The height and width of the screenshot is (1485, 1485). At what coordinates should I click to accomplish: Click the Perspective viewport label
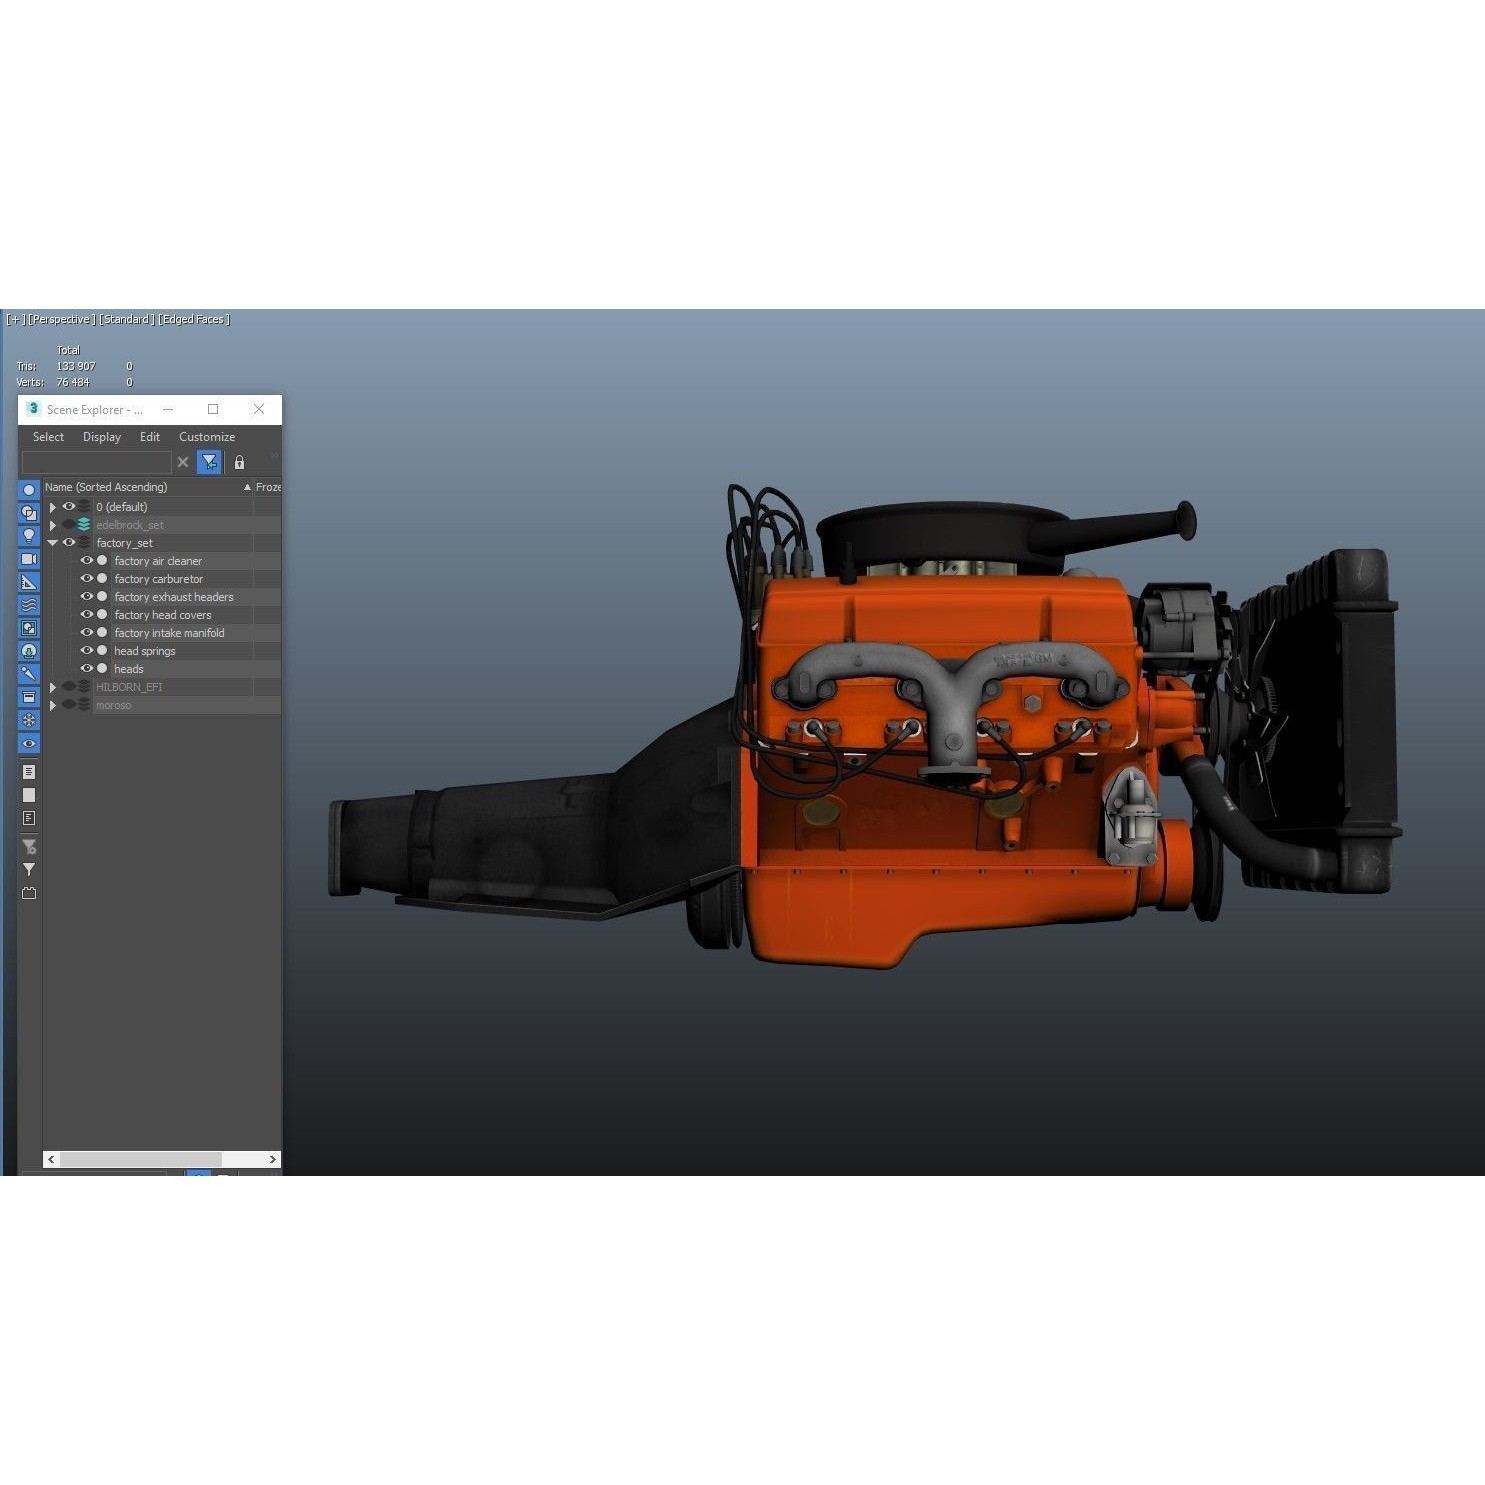coord(61,319)
